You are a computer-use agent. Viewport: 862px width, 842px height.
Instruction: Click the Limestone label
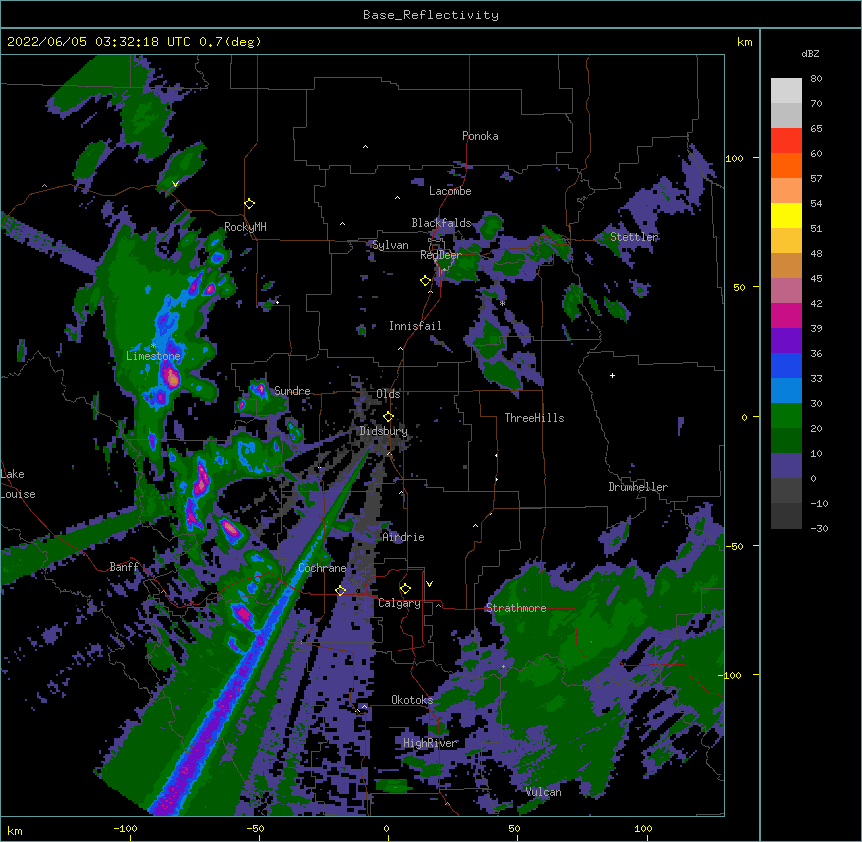153,356
